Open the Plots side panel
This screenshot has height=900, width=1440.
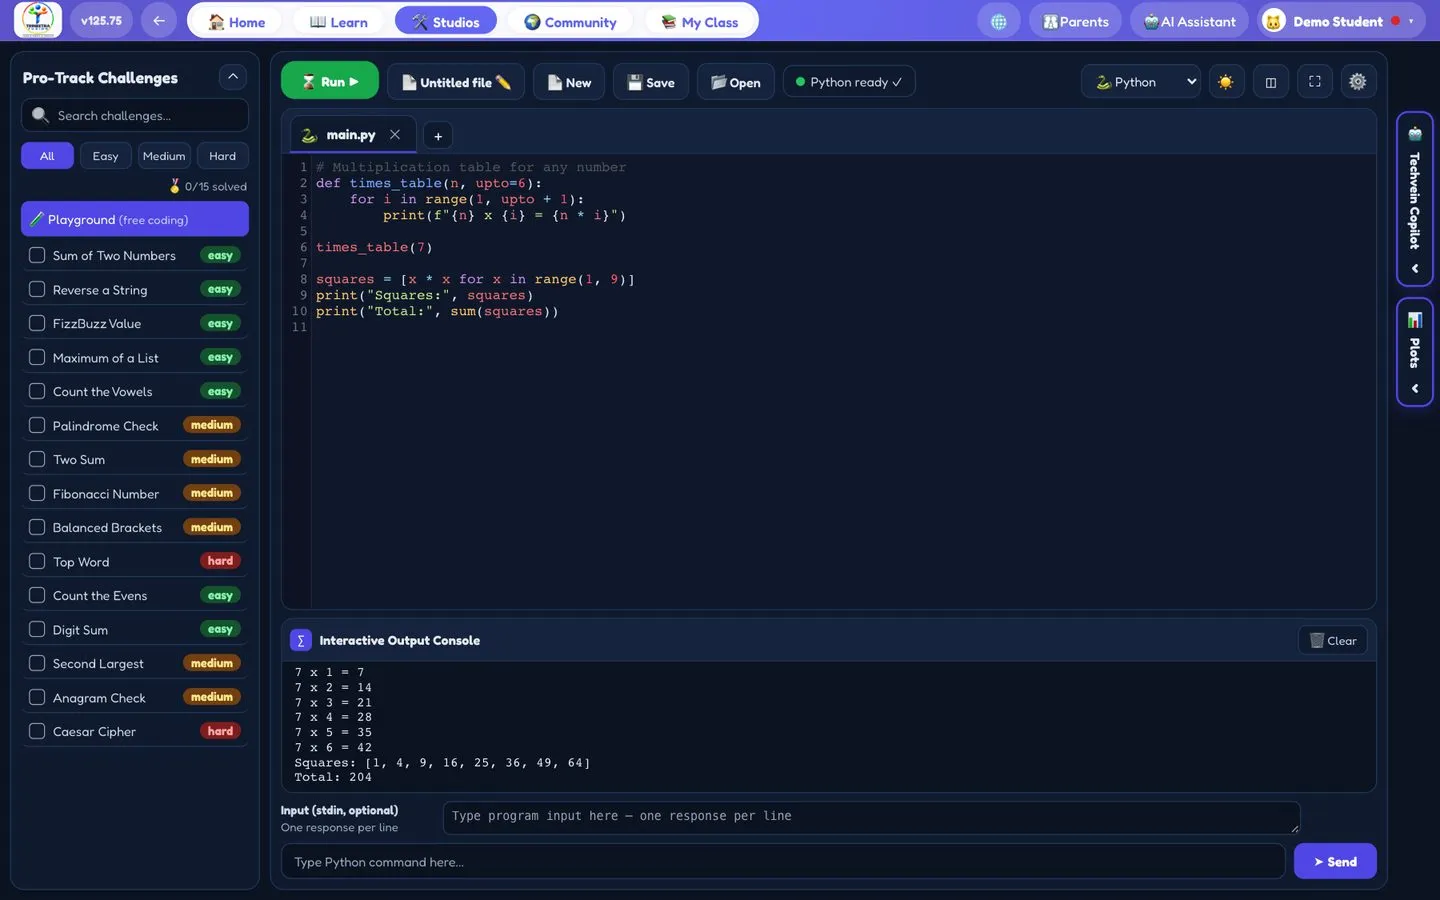[1415, 352]
